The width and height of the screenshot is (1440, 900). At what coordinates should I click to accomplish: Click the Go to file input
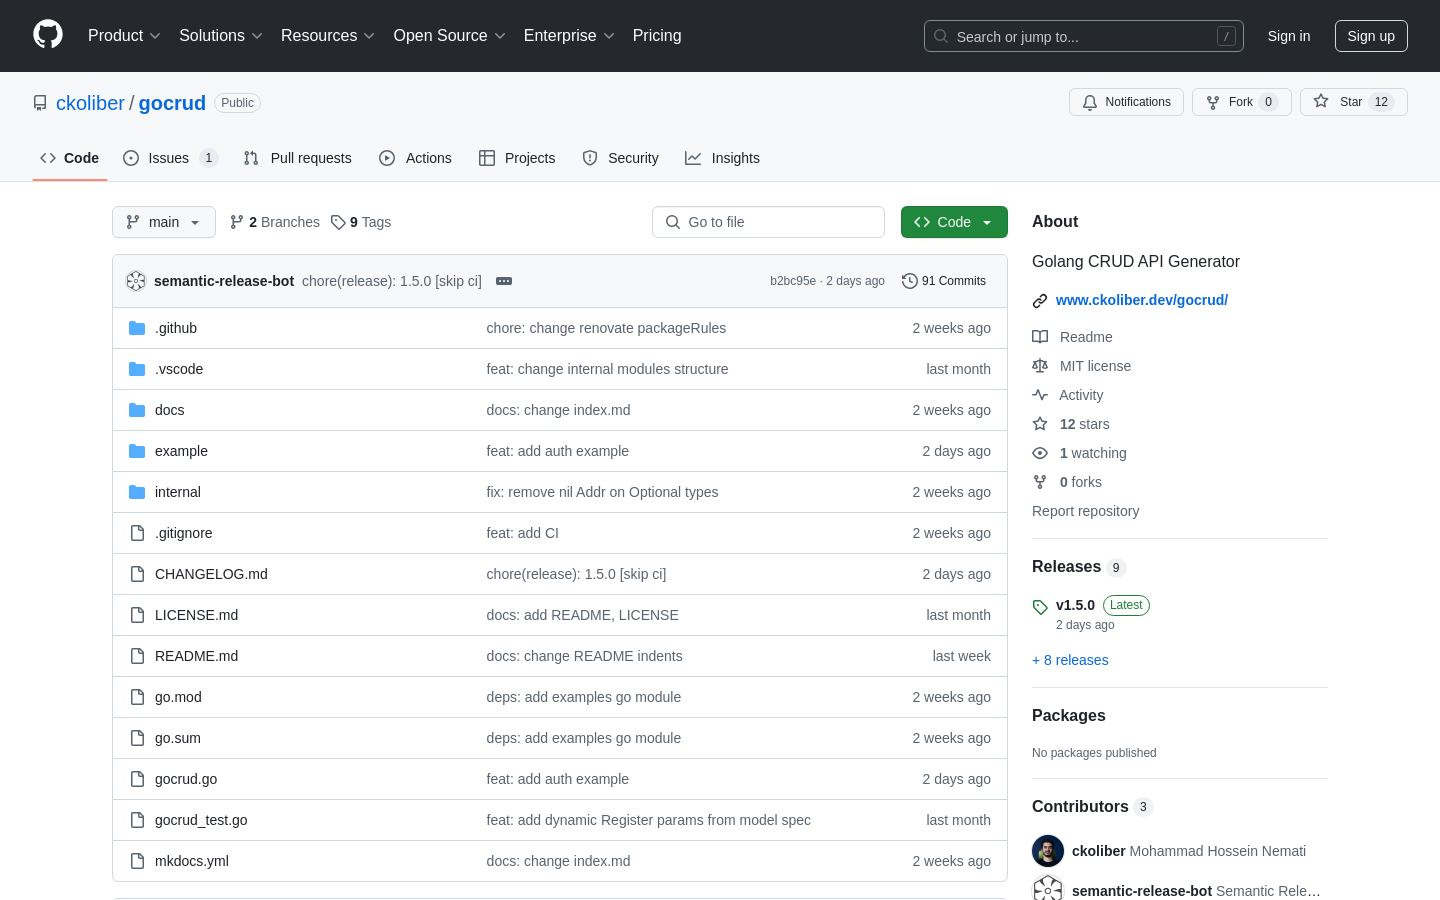click(768, 222)
